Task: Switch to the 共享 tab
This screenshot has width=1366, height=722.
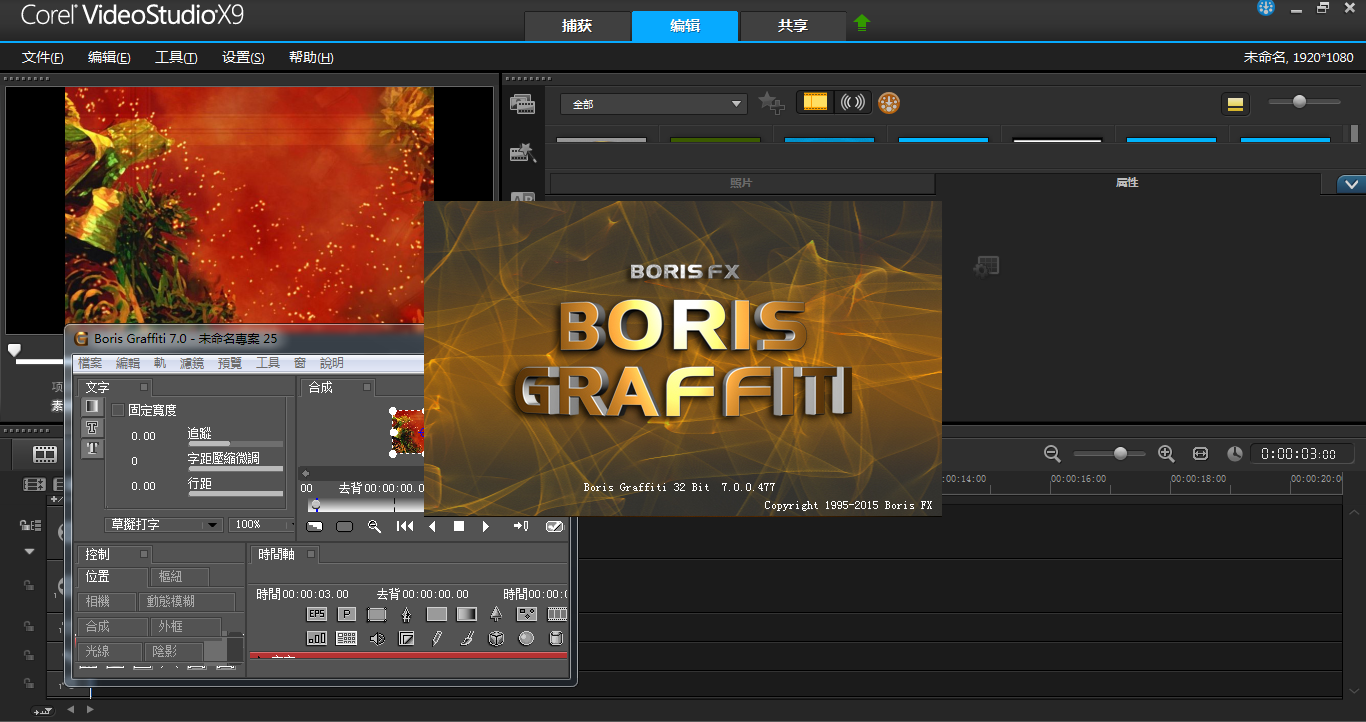Action: (x=792, y=26)
